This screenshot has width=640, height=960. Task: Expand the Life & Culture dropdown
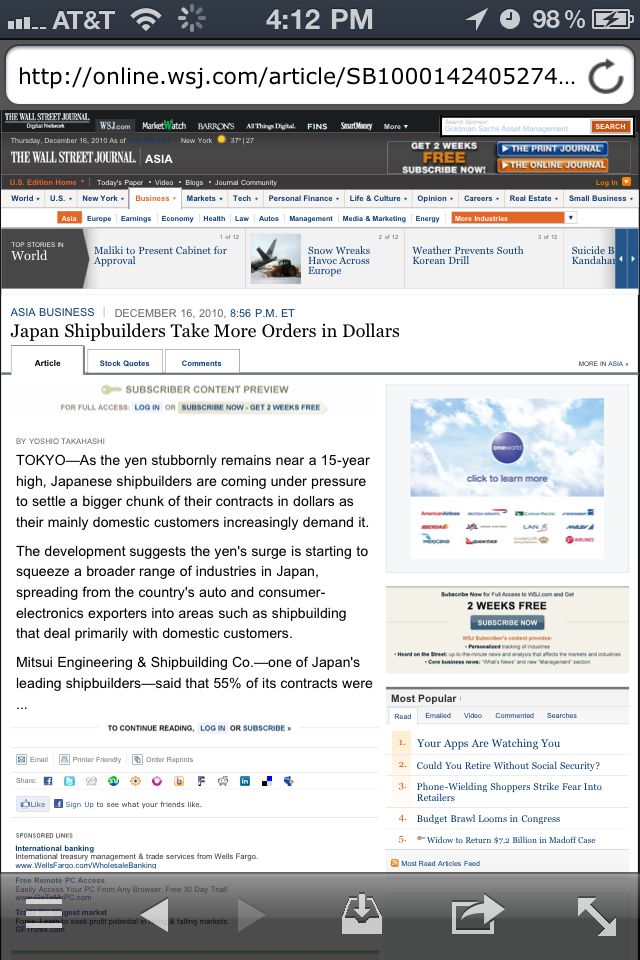378,198
